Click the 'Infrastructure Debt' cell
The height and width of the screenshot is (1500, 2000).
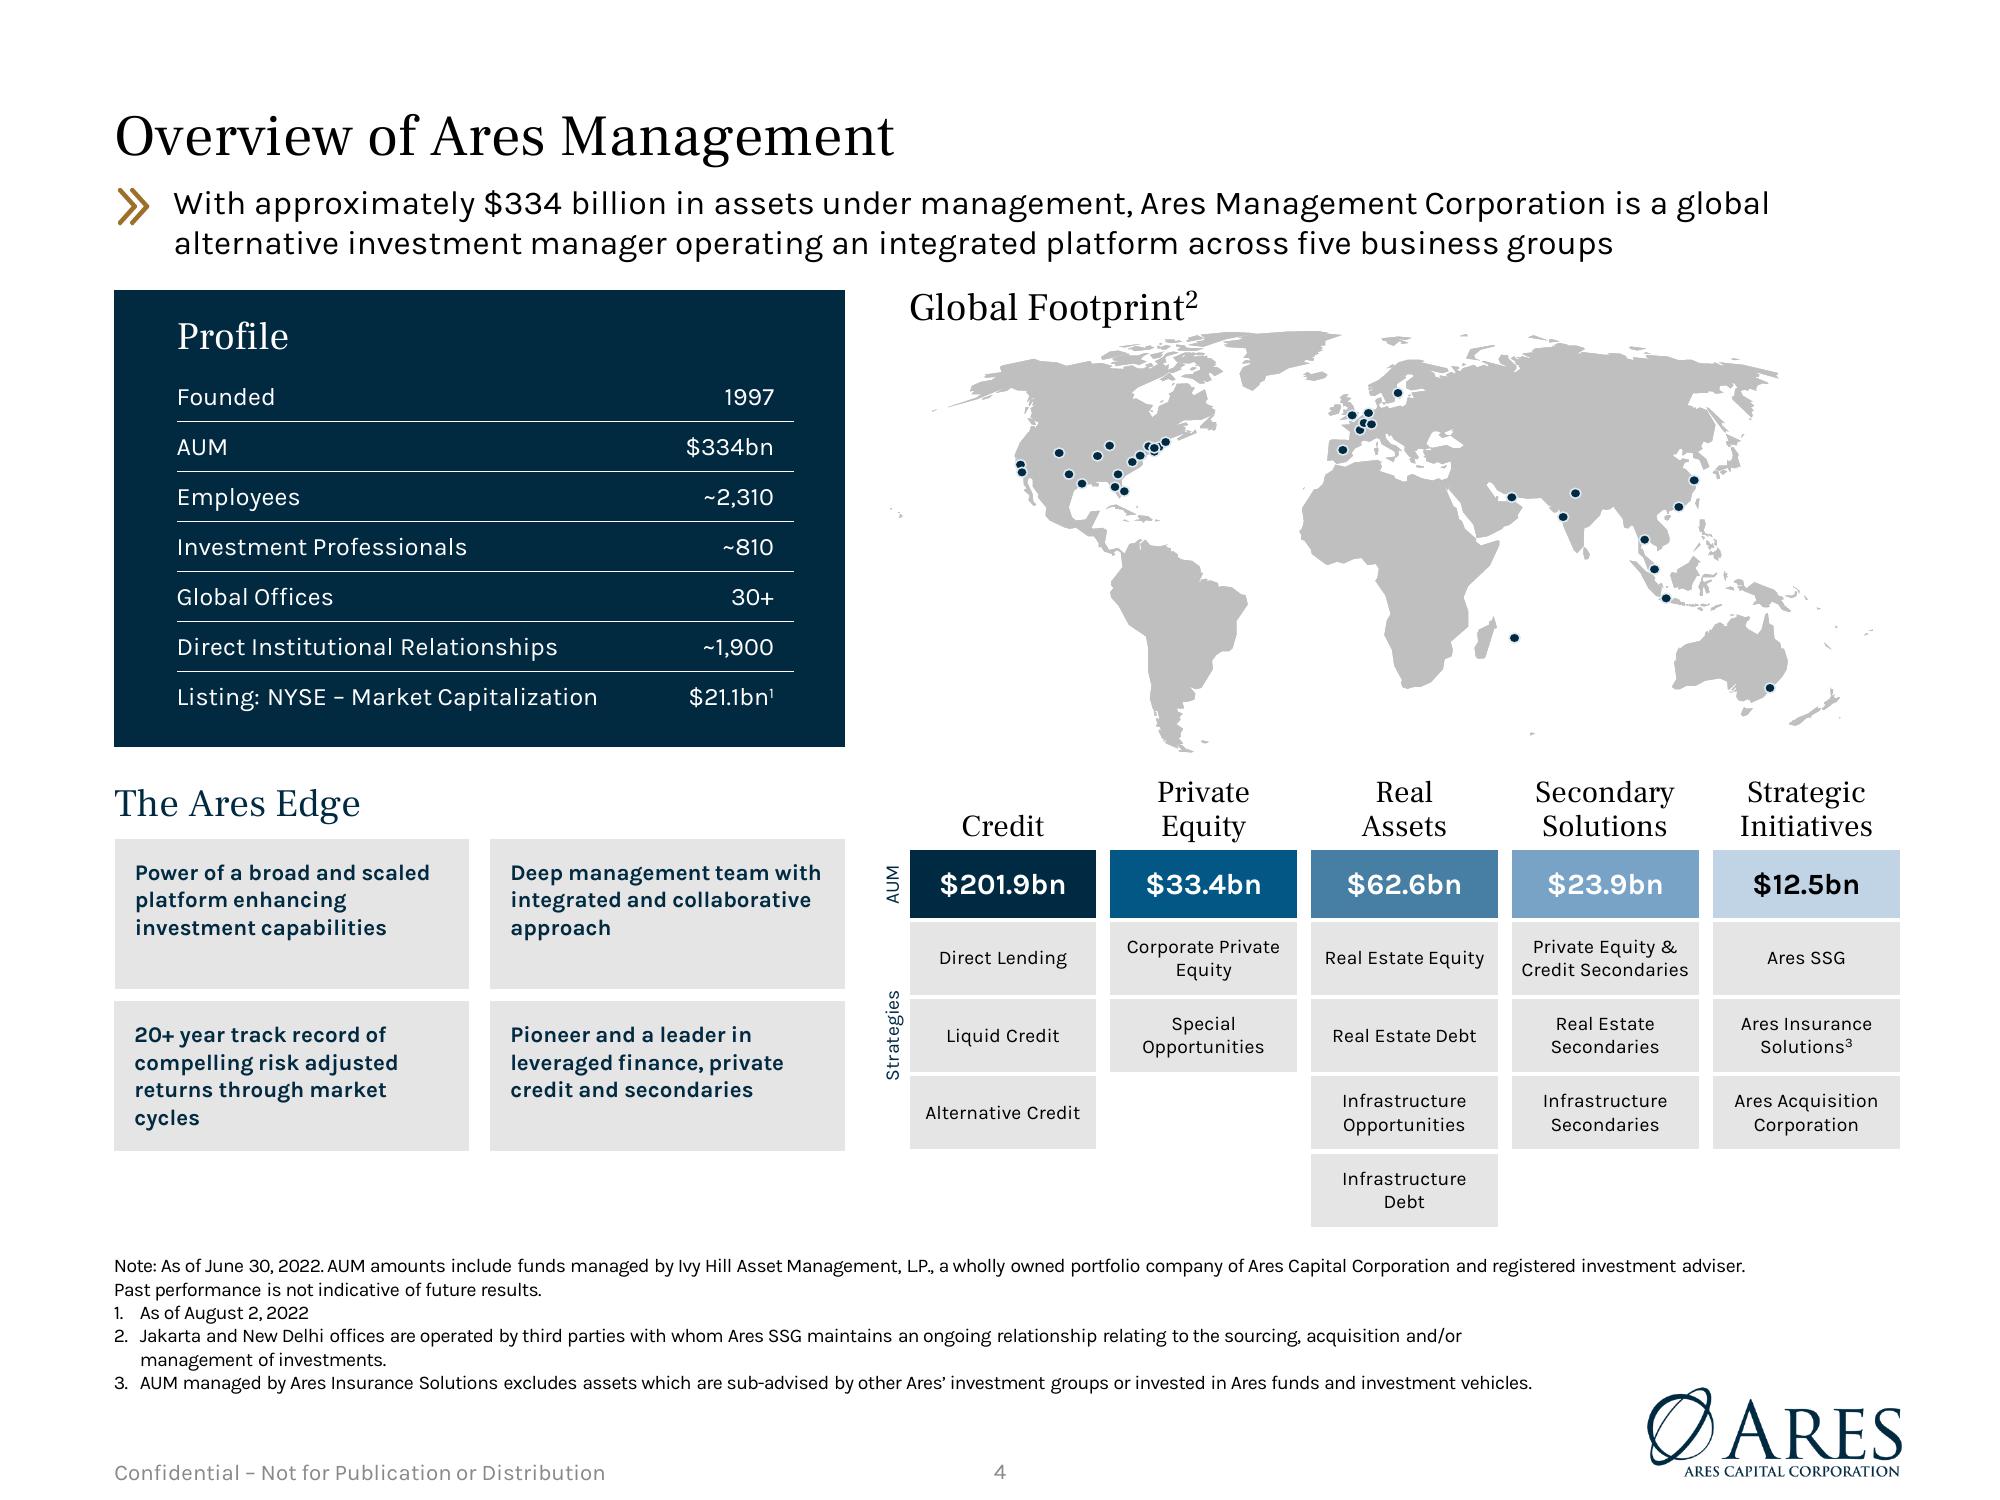(x=1404, y=1190)
